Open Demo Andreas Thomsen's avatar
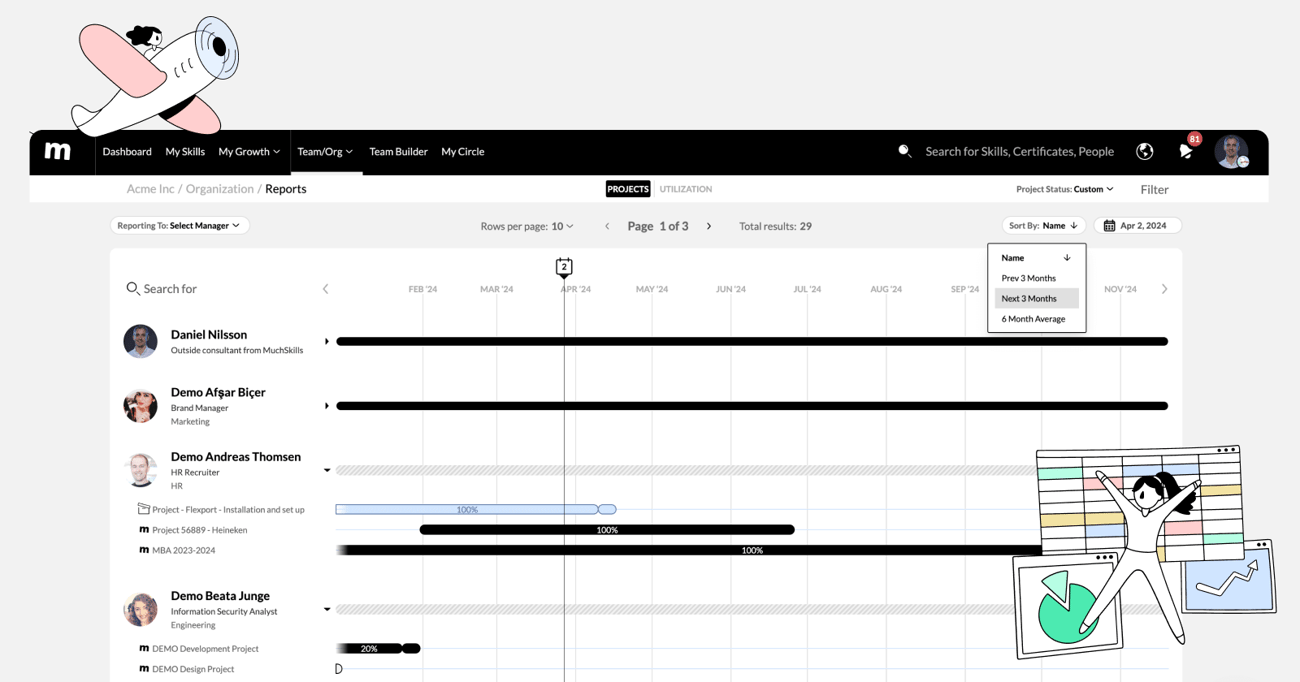The image size is (1300, 682). point(140,470)
